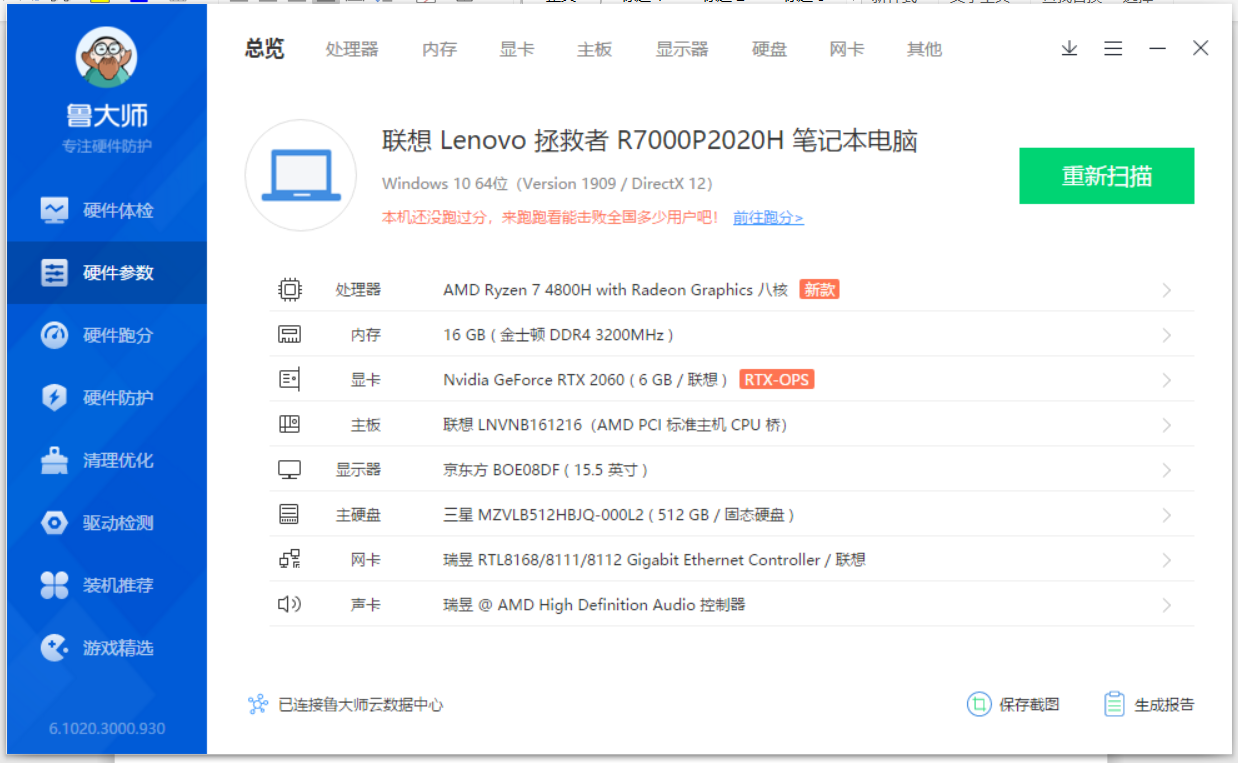Click the 保存截图 label

[1029, 705]
